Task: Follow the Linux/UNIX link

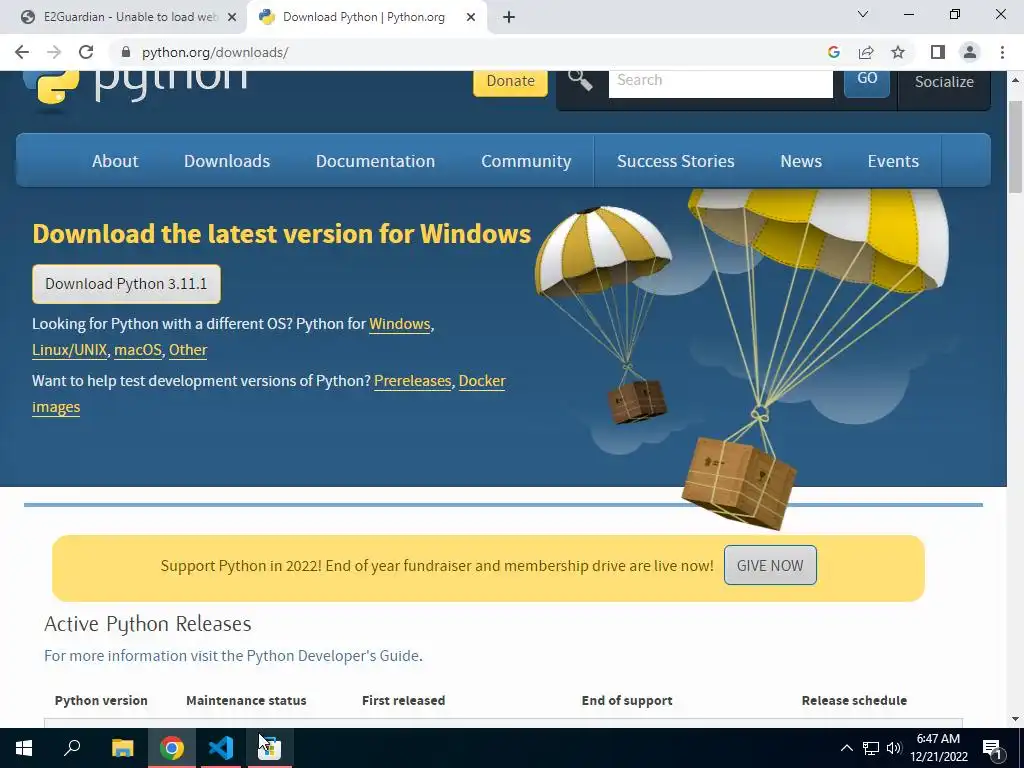Action: pyautogui.click(x=70, y=350)
